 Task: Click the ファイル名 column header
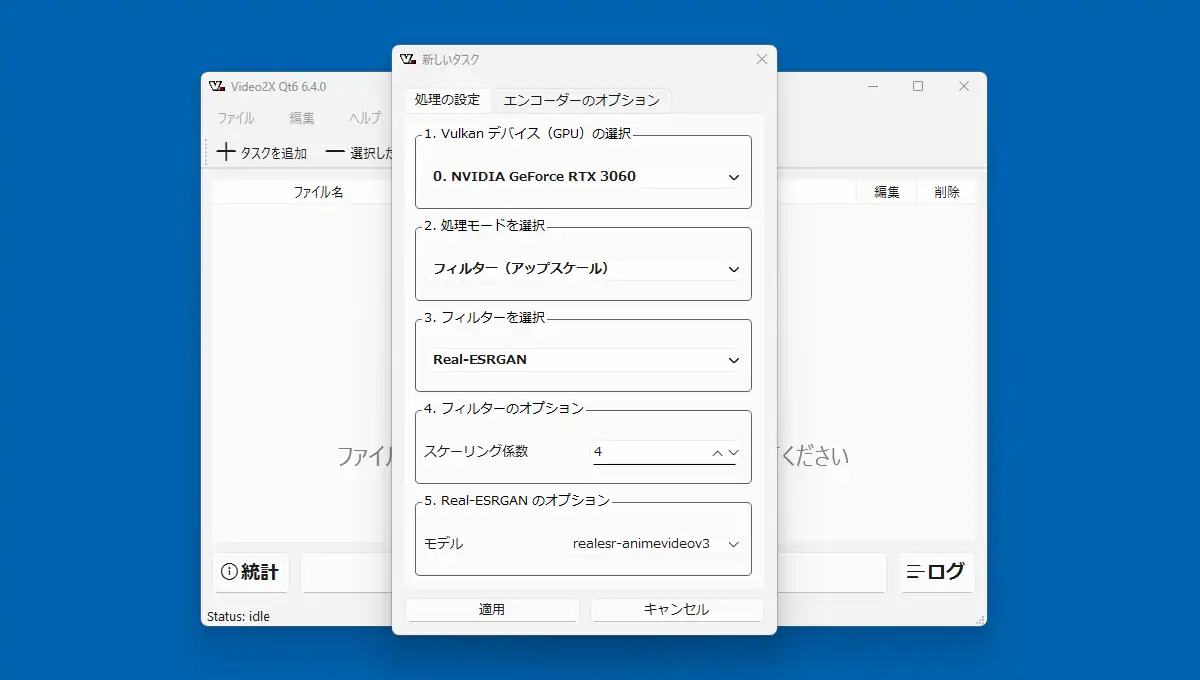tap(318, 192)
